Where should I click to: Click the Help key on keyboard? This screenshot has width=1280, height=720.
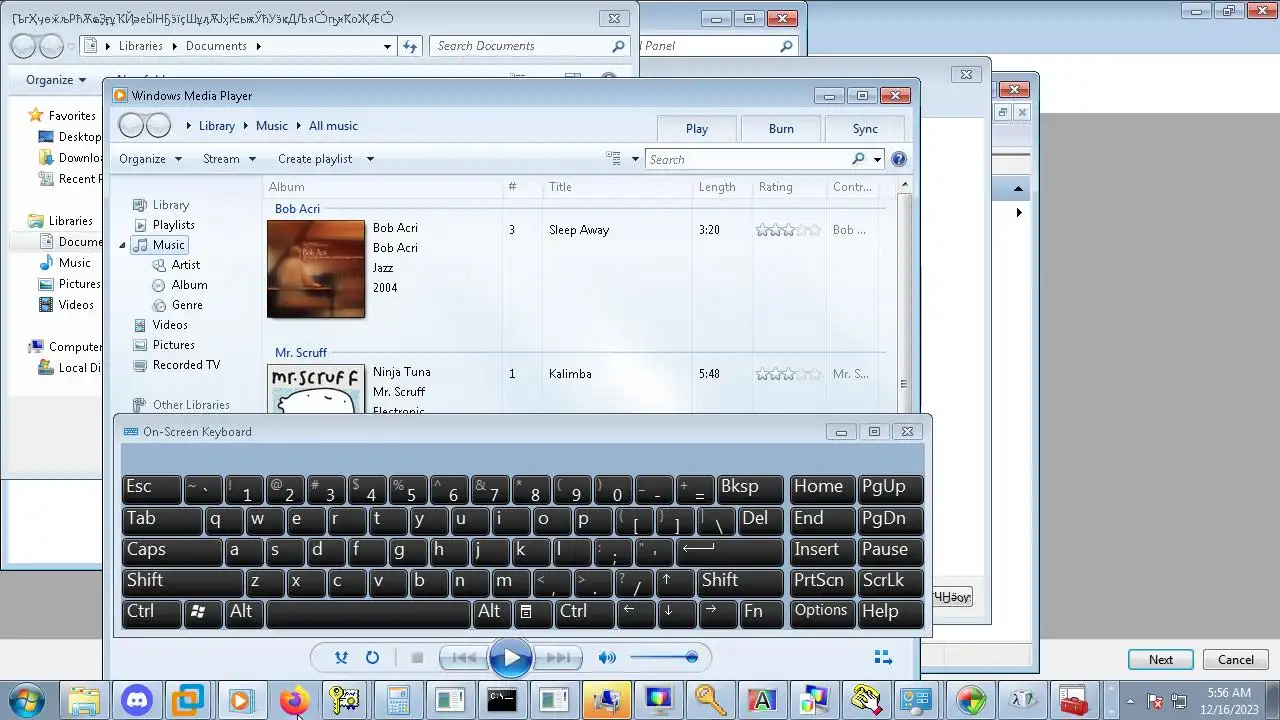coord(890,612)
